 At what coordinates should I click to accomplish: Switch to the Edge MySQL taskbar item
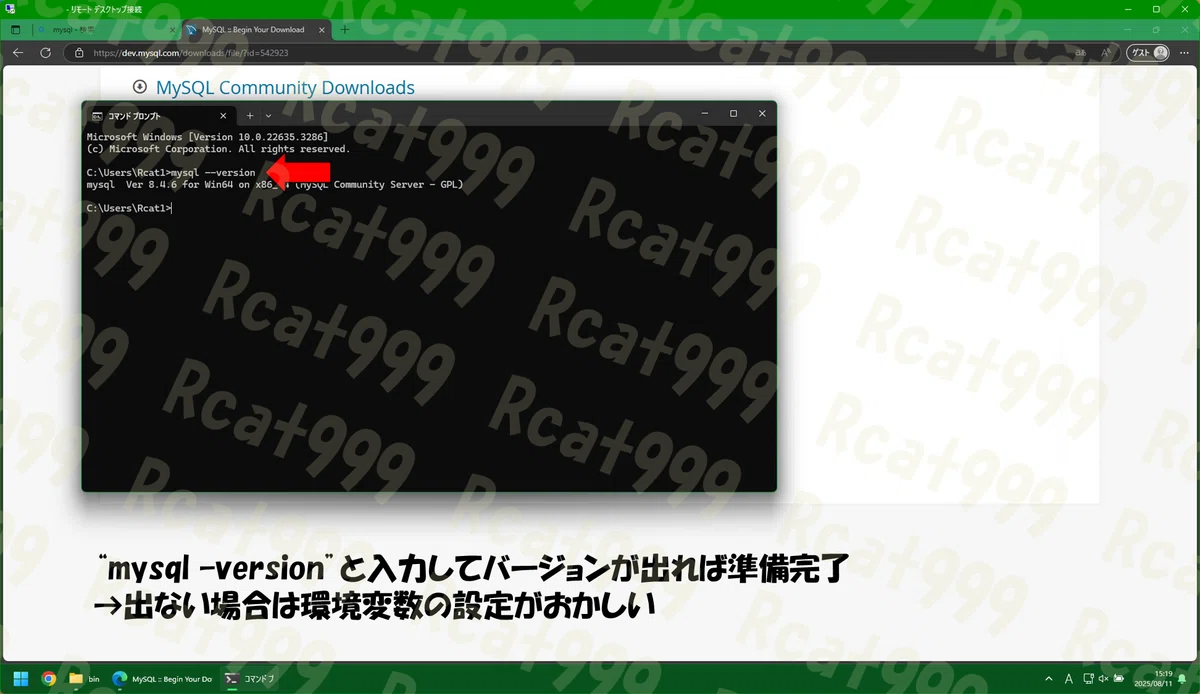pyautogui.click(x=163, y=678)
